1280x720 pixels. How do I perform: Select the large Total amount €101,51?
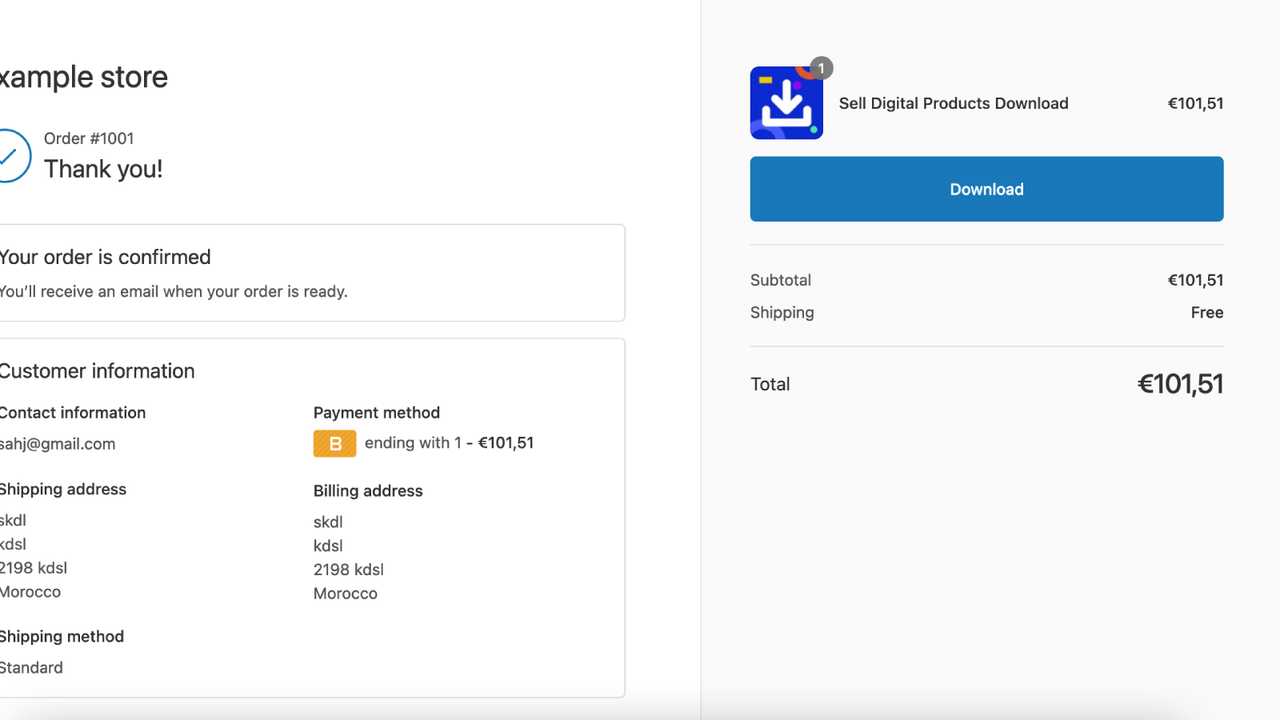coord(1180,384)
